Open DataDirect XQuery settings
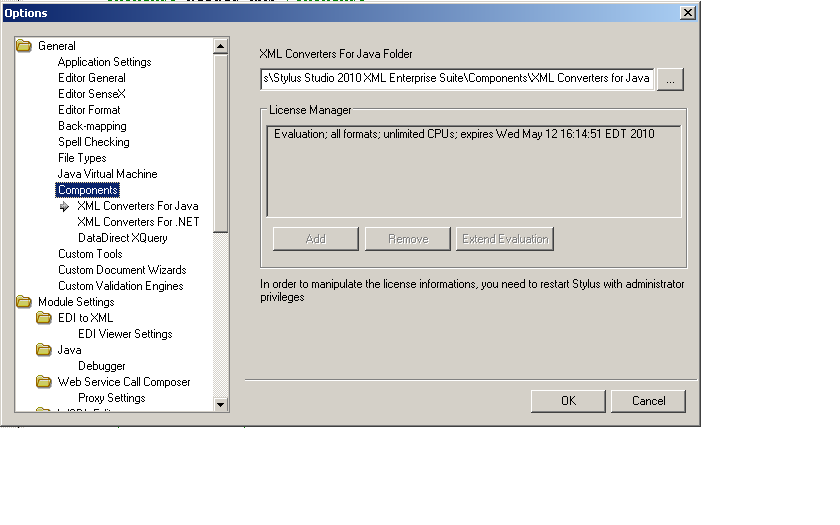The height and width of the screenshot is (525, 840). tap(123, 238)
